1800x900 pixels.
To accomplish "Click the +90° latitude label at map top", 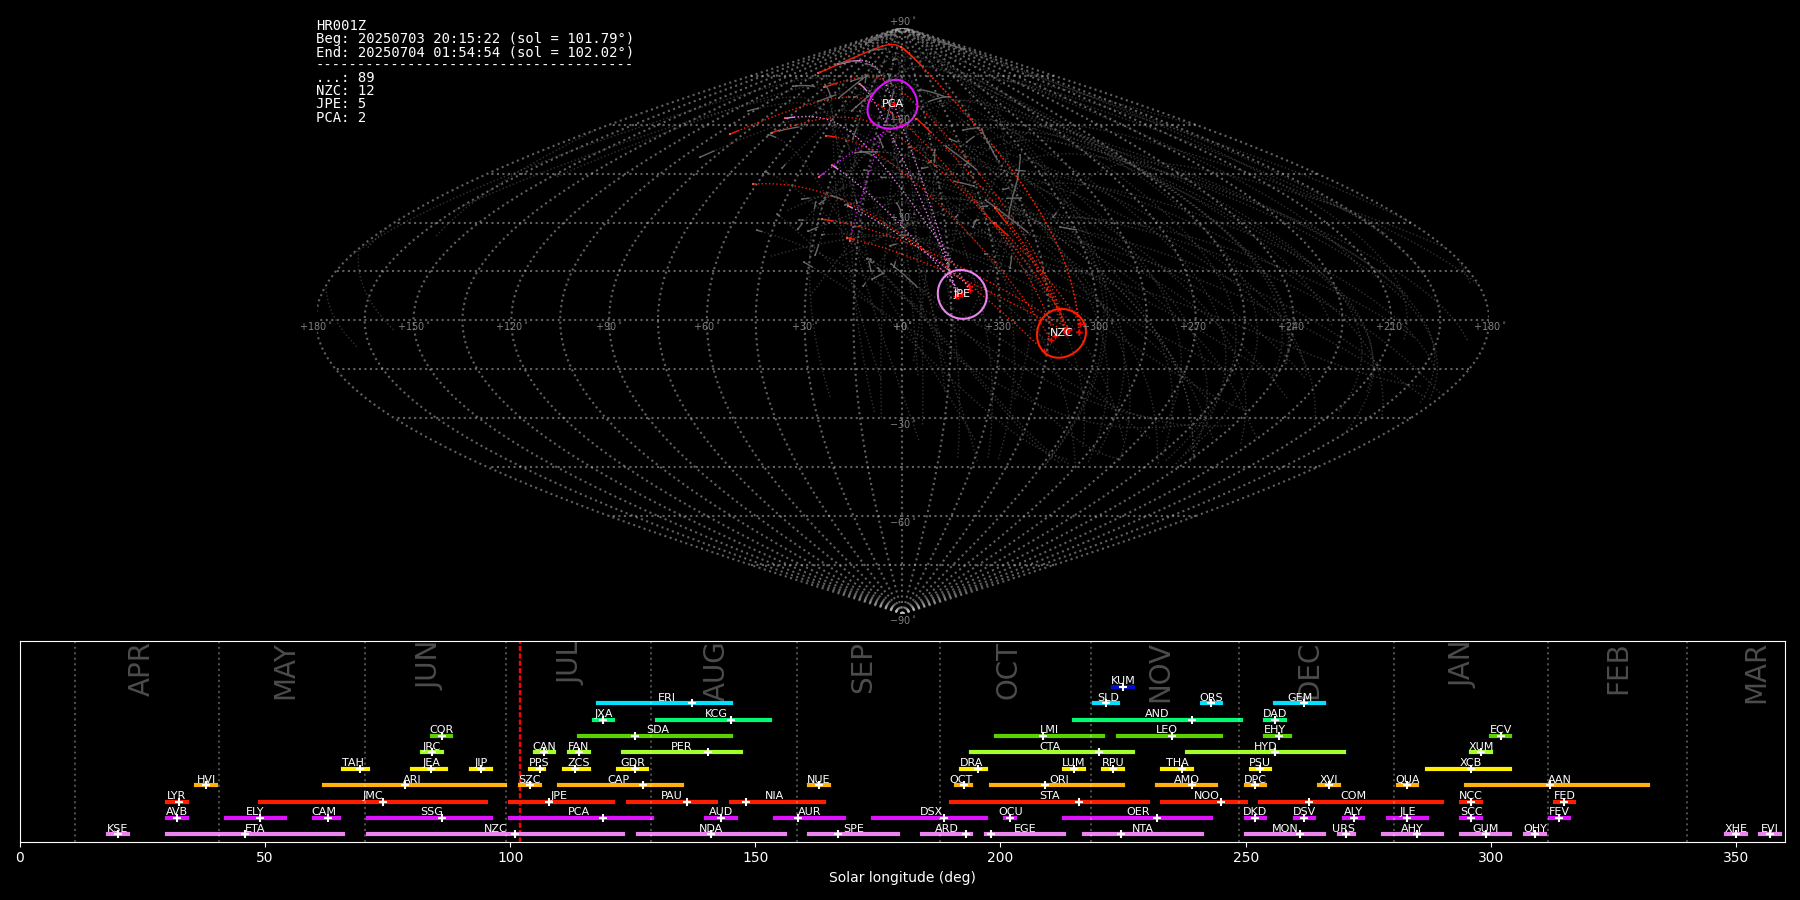I will click(x=902, y=22).
